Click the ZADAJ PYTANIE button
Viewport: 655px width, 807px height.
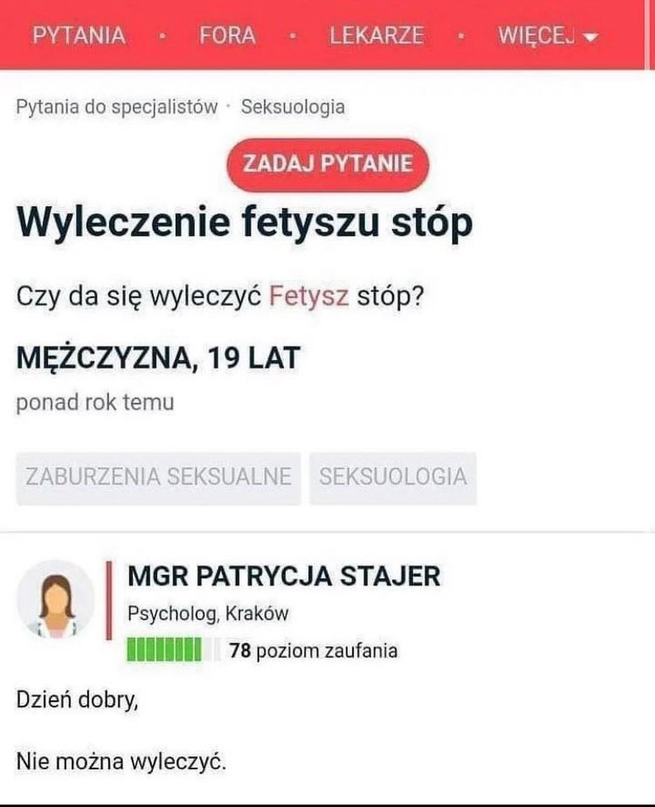pyautogui.click(x=328, y=164)
